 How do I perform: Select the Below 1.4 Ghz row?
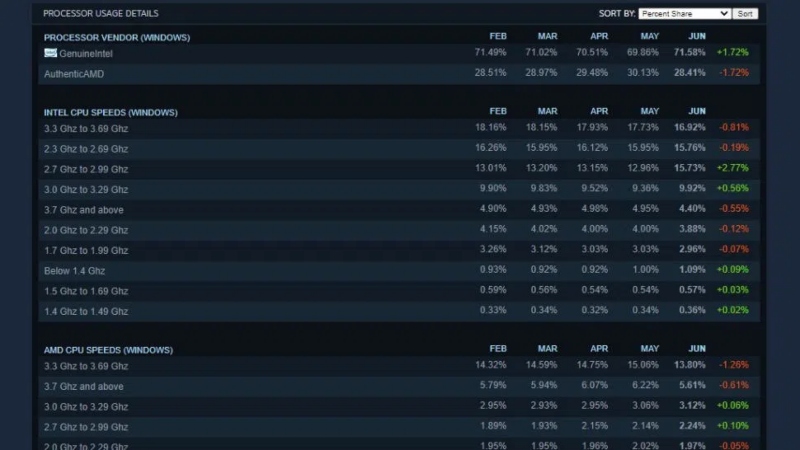pyautogui.click(x=74, y=271)
